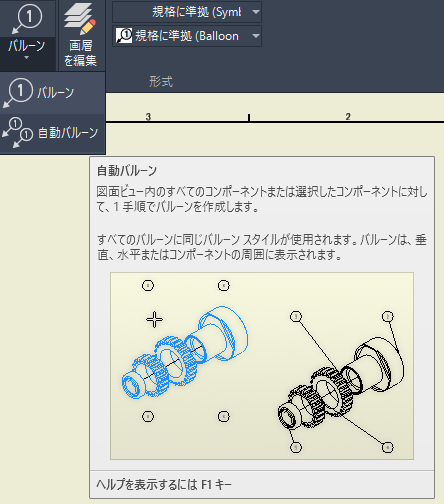This screenshot has width=444, height=504.
Task: Click the ruler zone number 2
Action: pyautogui.click(x=348, y=117)
